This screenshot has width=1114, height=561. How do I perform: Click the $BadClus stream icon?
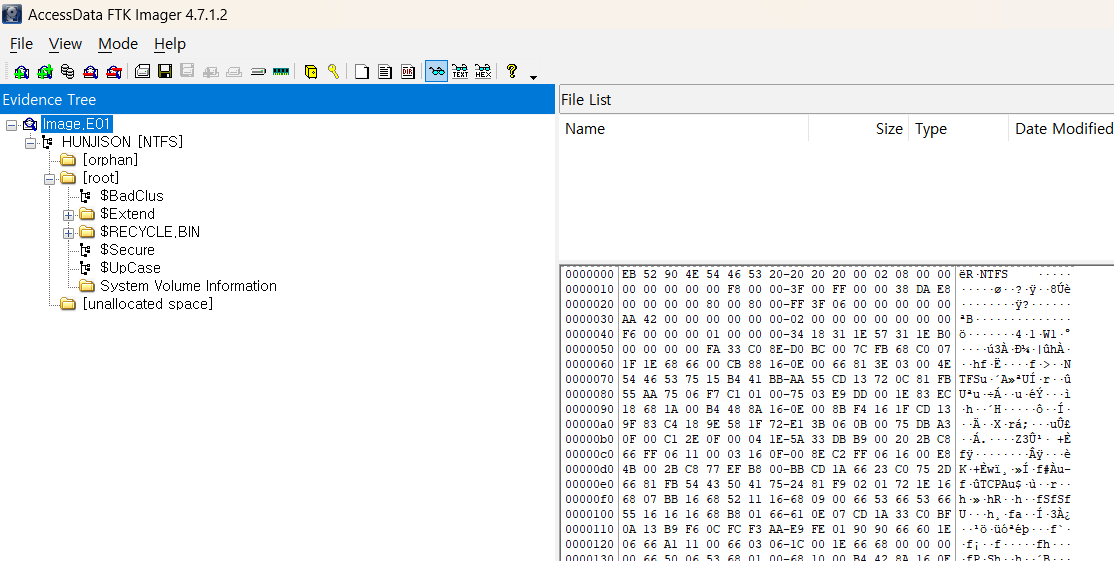tap(85, 196)
